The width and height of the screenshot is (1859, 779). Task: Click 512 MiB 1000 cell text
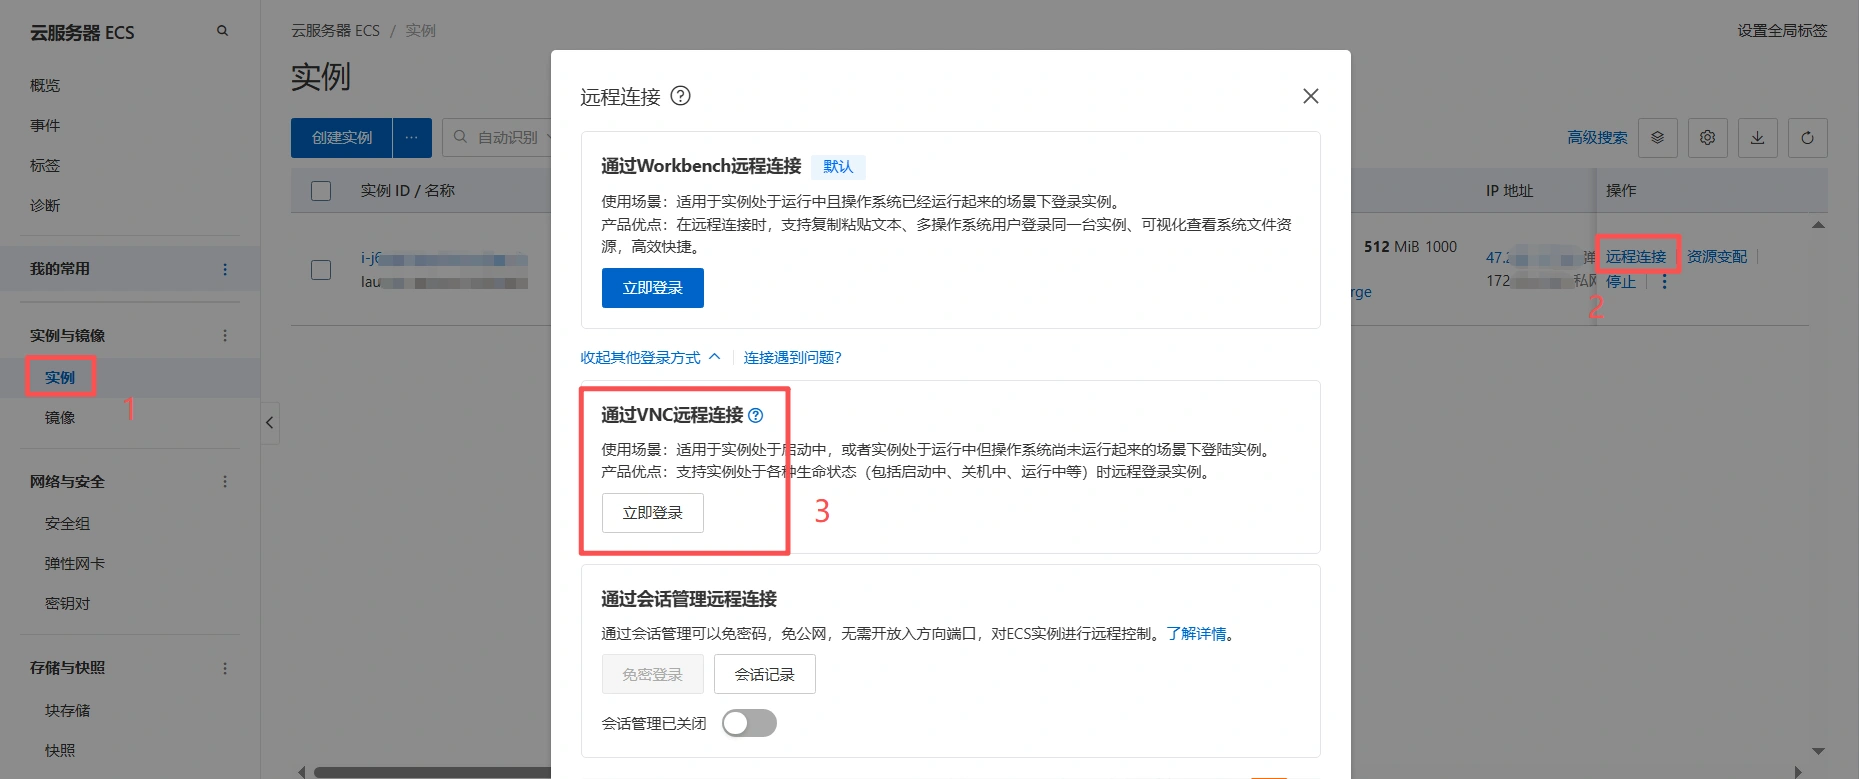1410,247
